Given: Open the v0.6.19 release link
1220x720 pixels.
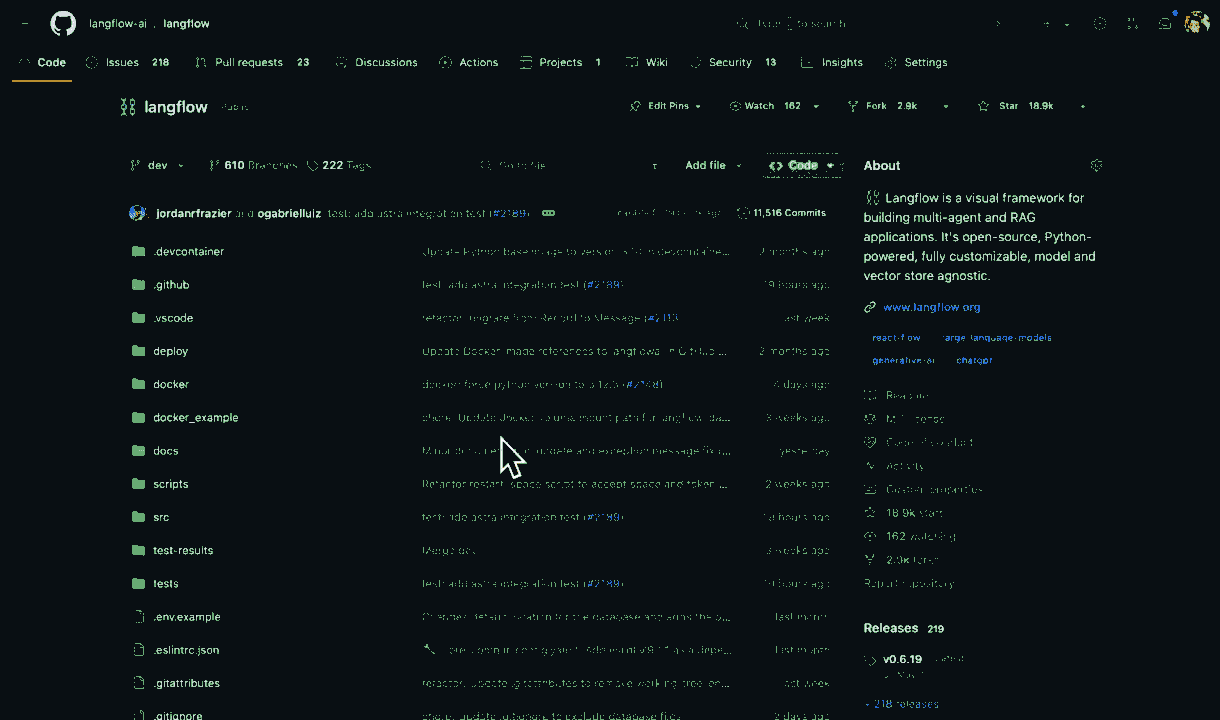Looking at the screenshot, I should coord(902,660).
